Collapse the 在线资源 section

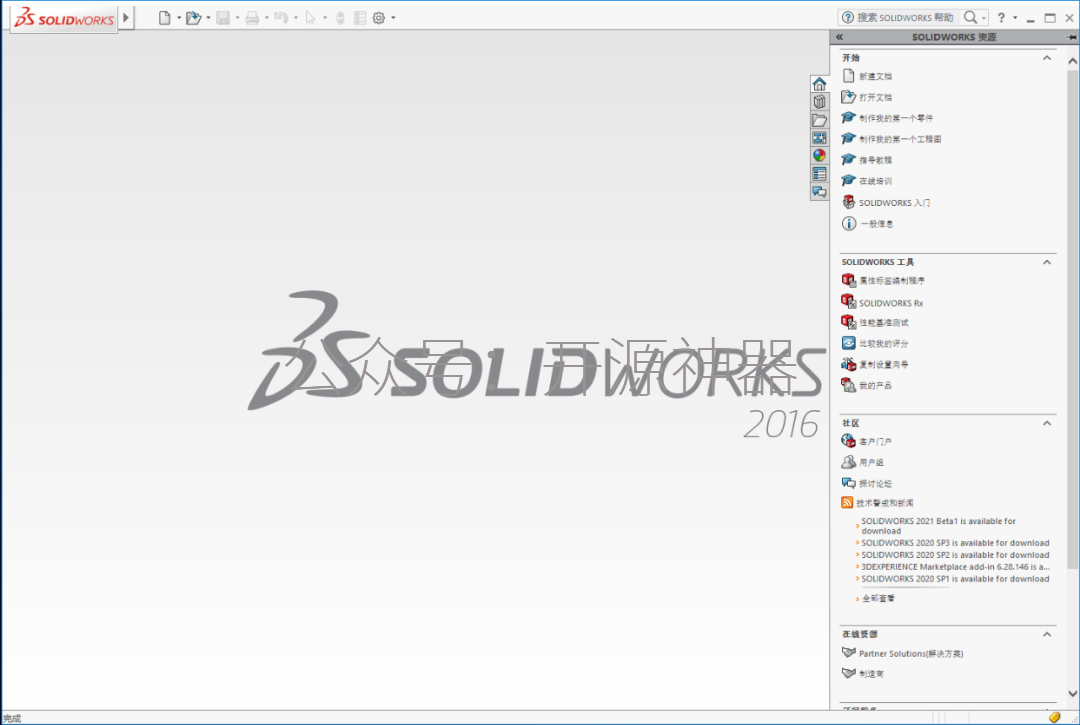click(1047, 634)
